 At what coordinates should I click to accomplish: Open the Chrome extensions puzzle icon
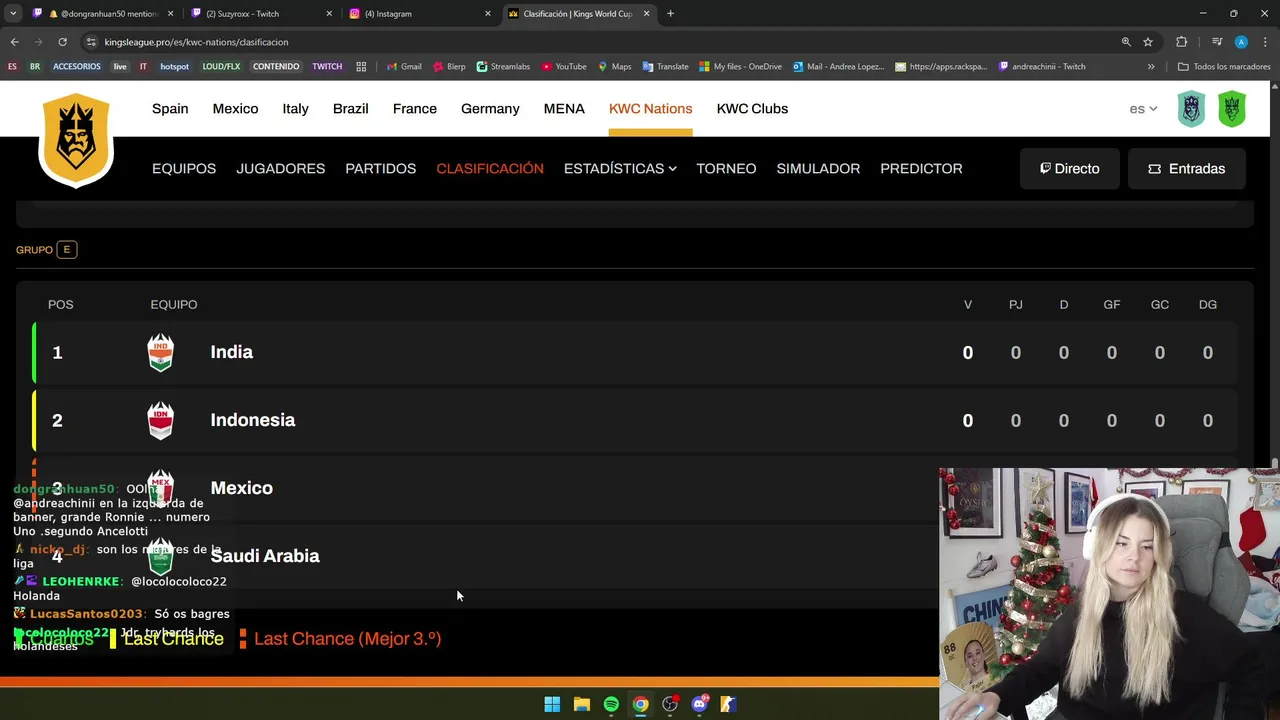1181,42
